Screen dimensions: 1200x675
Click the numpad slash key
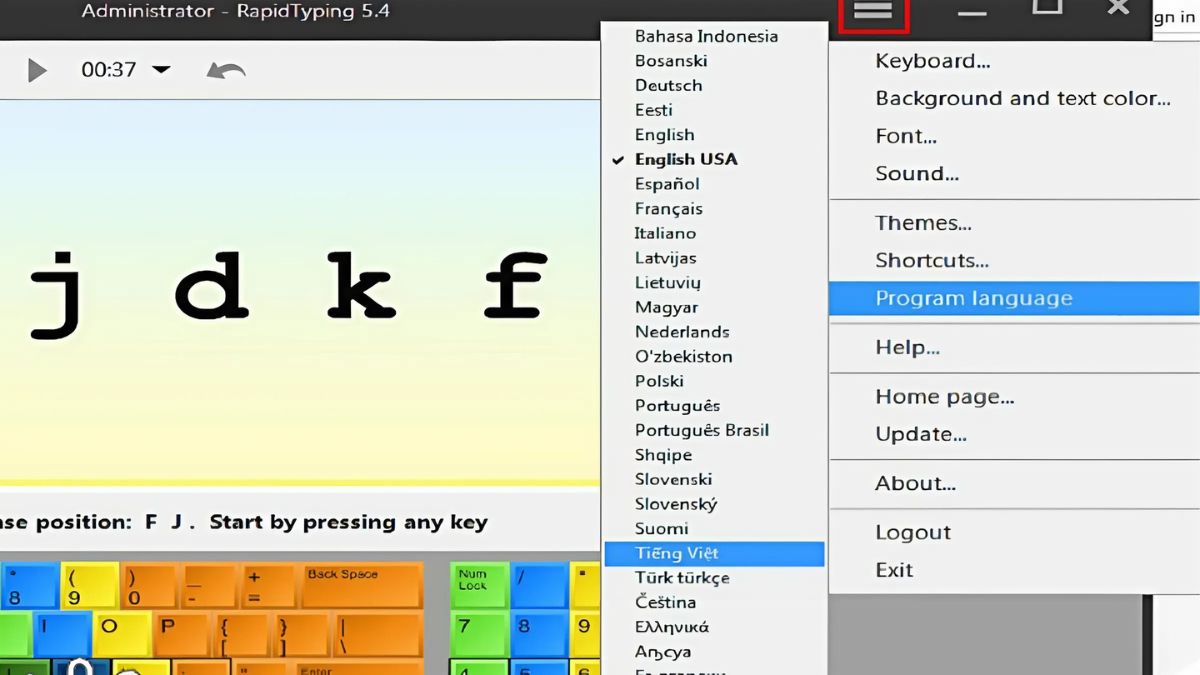[x=539, y=586]
